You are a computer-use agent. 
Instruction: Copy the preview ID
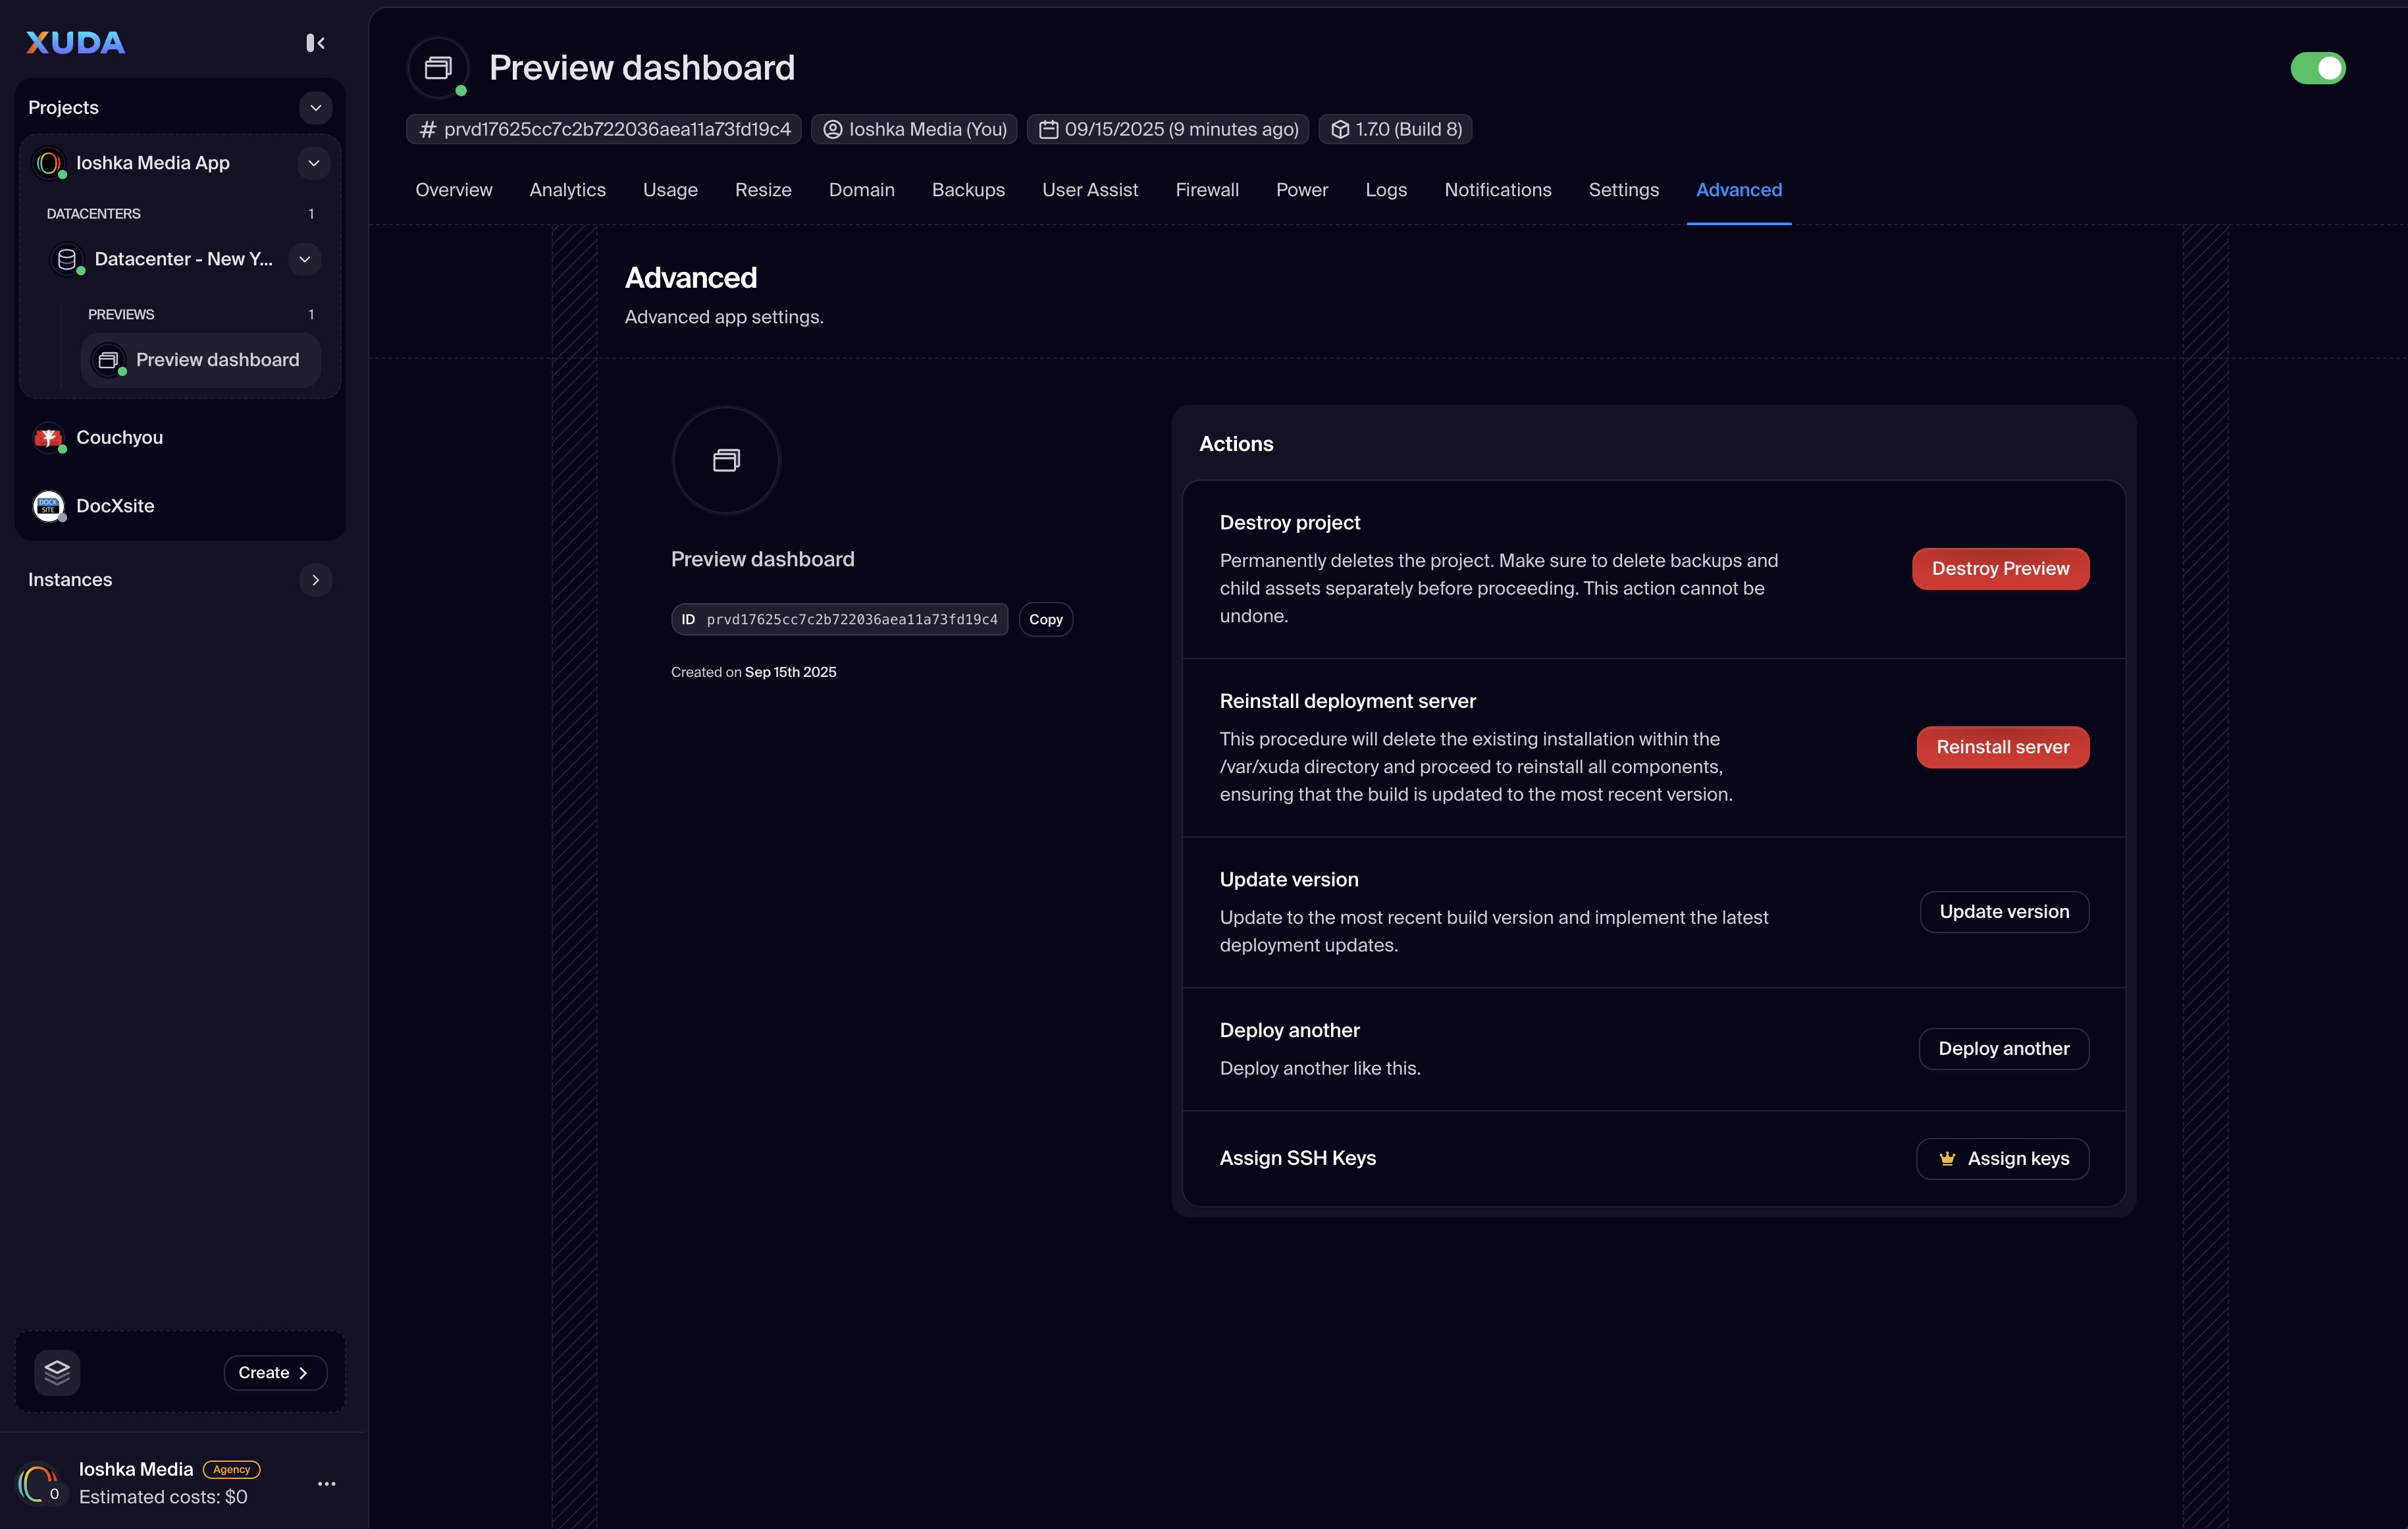tap(1045, 620)
